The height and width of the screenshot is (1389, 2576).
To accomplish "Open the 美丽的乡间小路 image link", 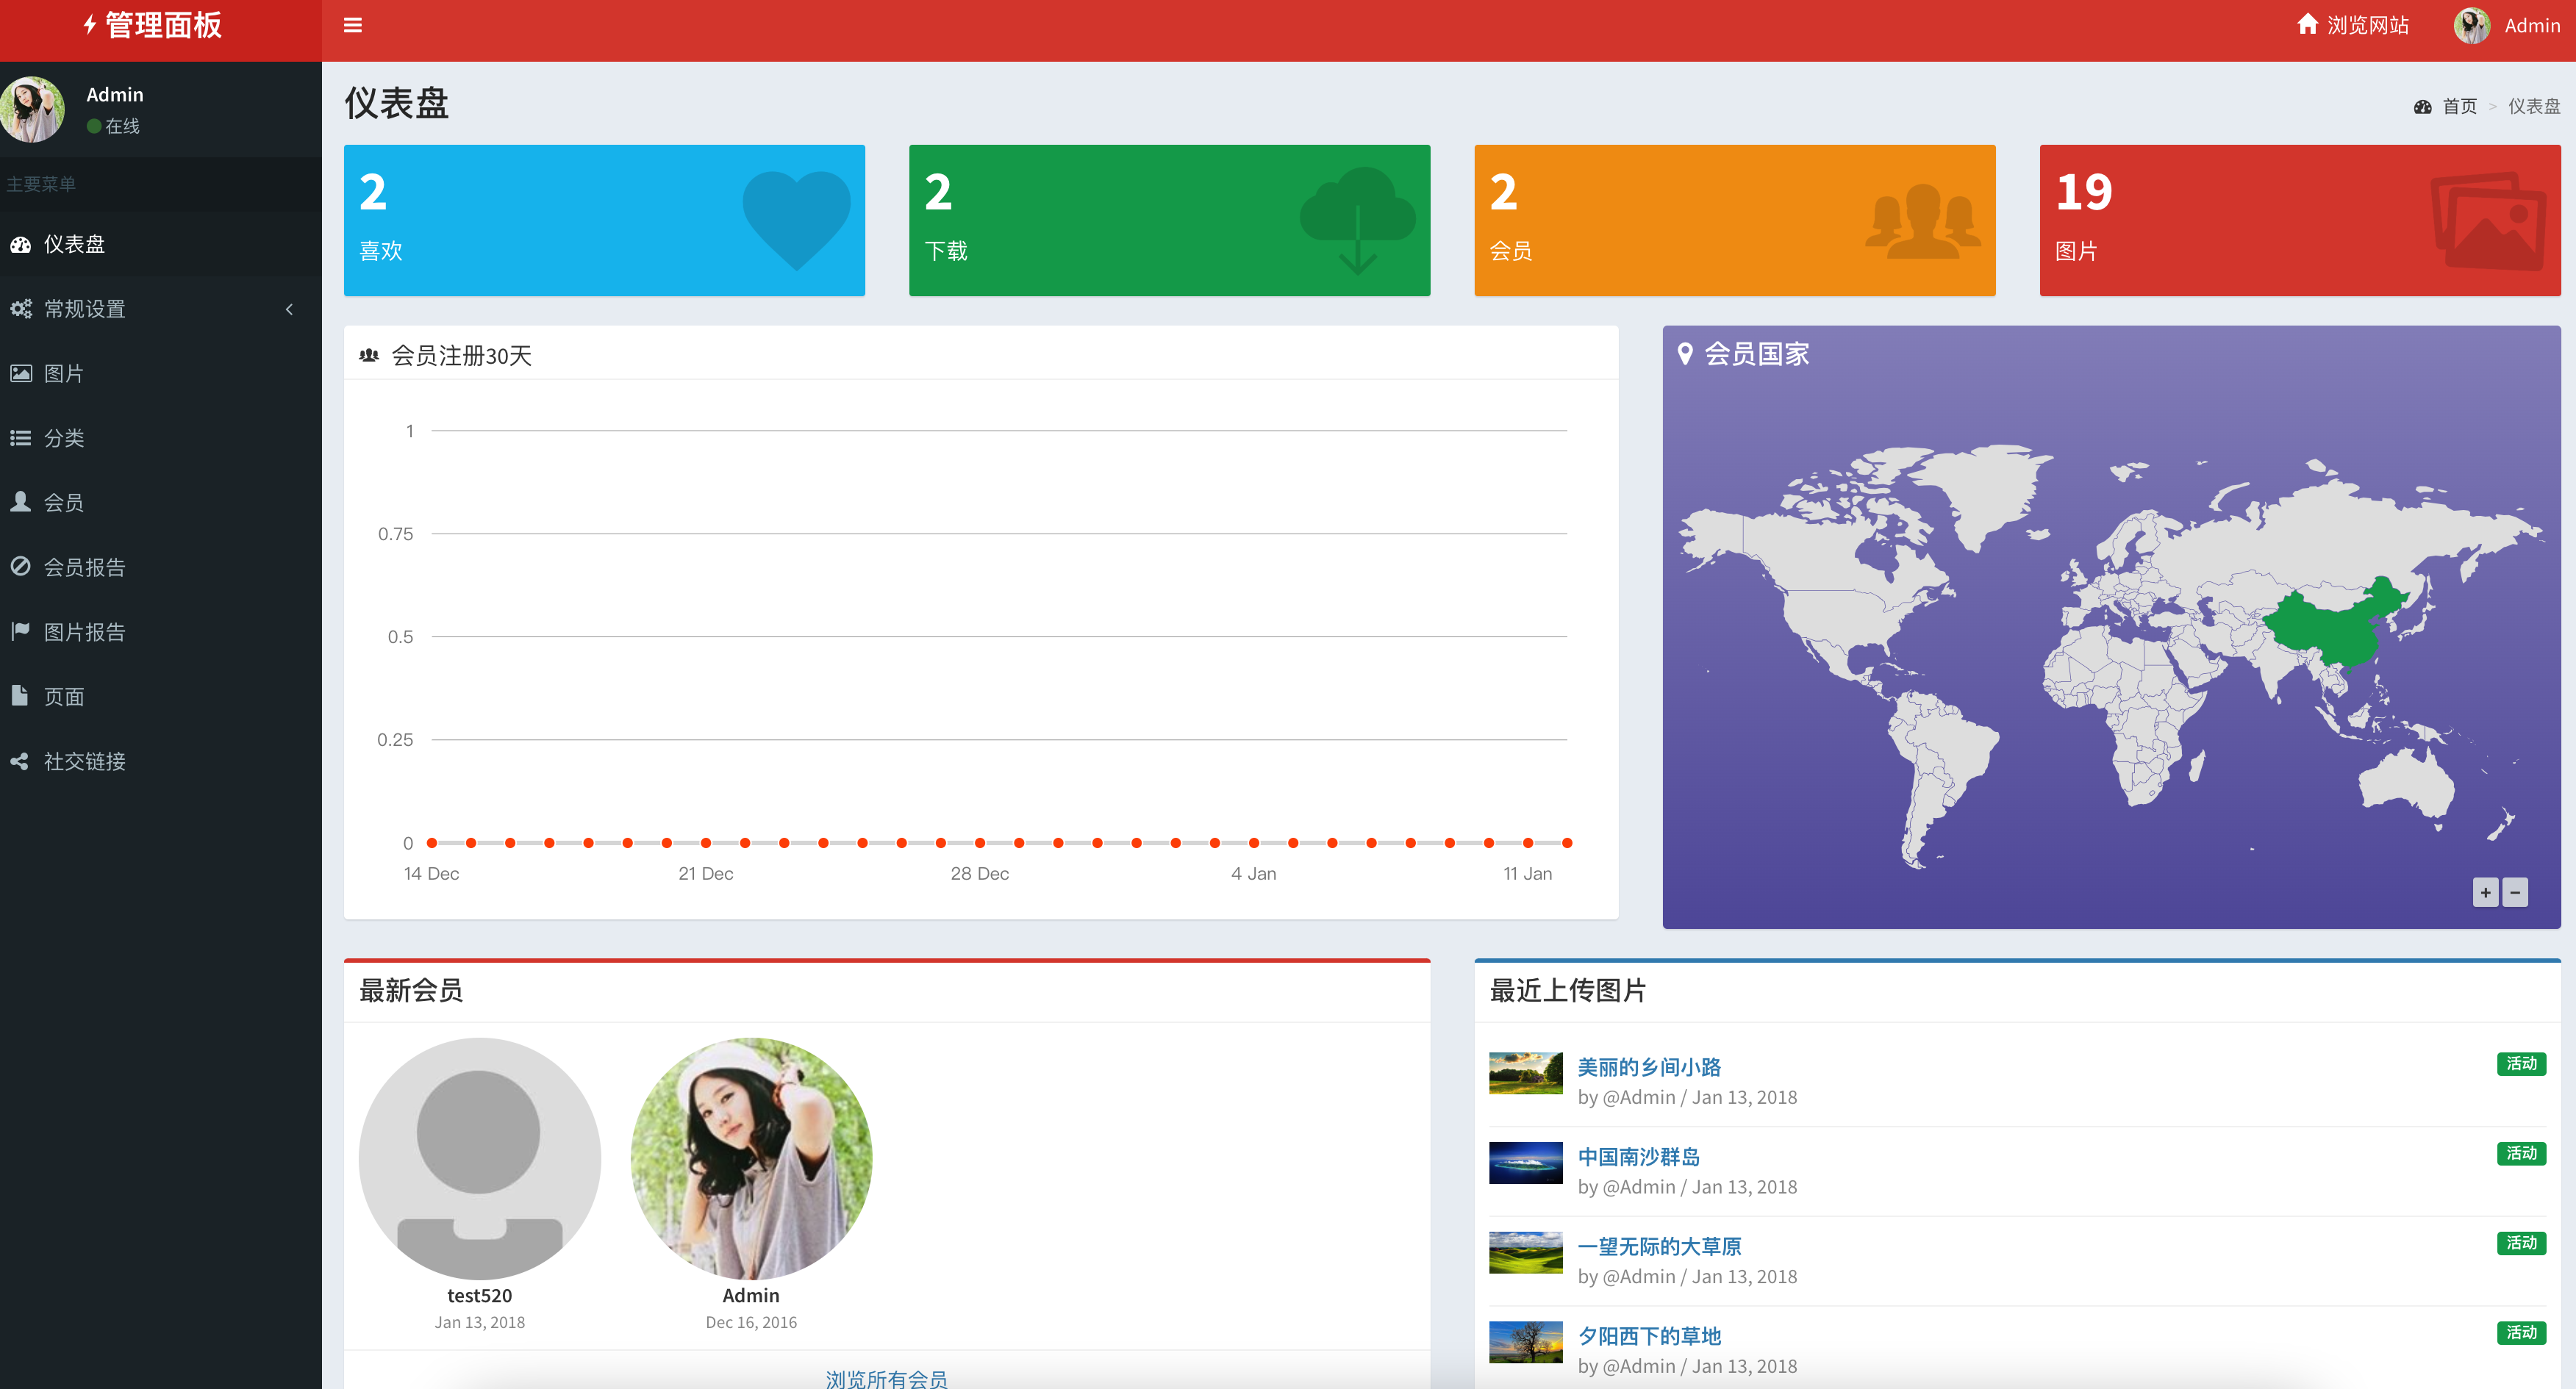I will 1649,1067.
